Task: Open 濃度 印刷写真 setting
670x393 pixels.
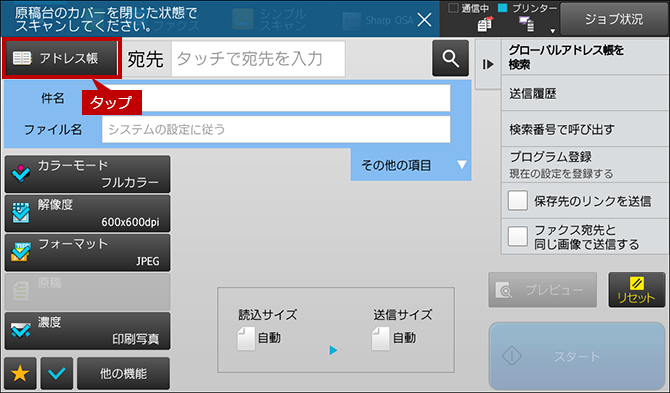Action: 88,331
